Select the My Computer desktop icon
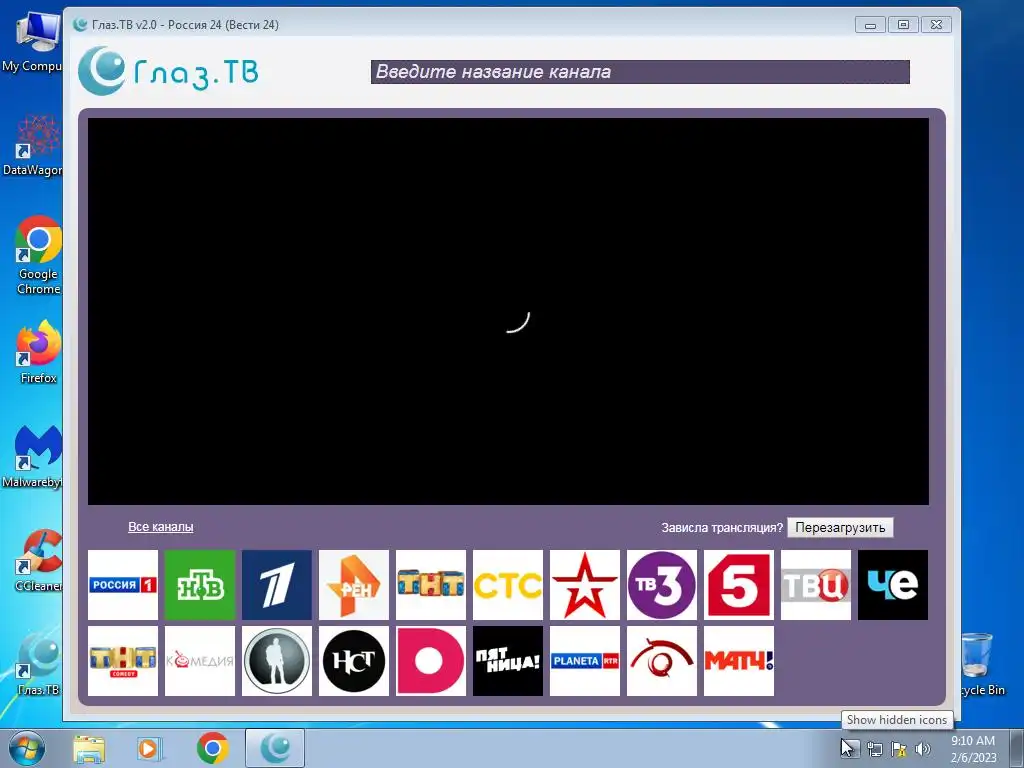 pos(33,41)
